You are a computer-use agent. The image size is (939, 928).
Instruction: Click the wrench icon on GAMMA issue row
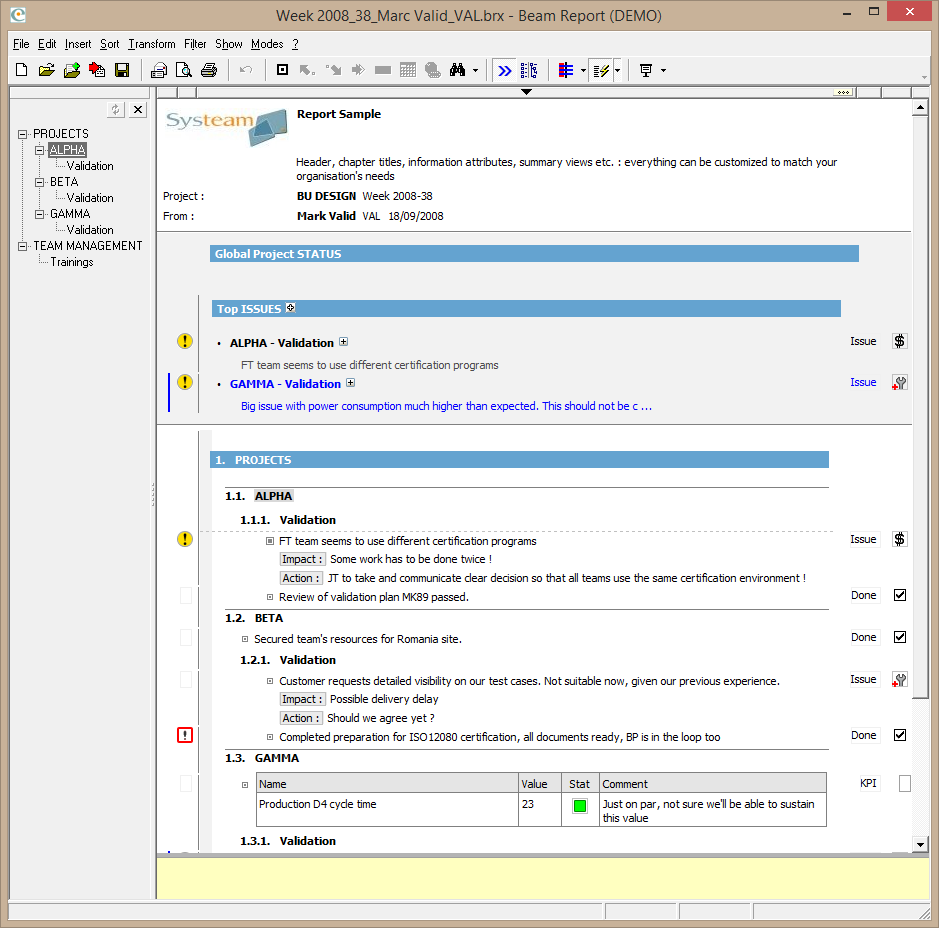click(x=899, y=383)
